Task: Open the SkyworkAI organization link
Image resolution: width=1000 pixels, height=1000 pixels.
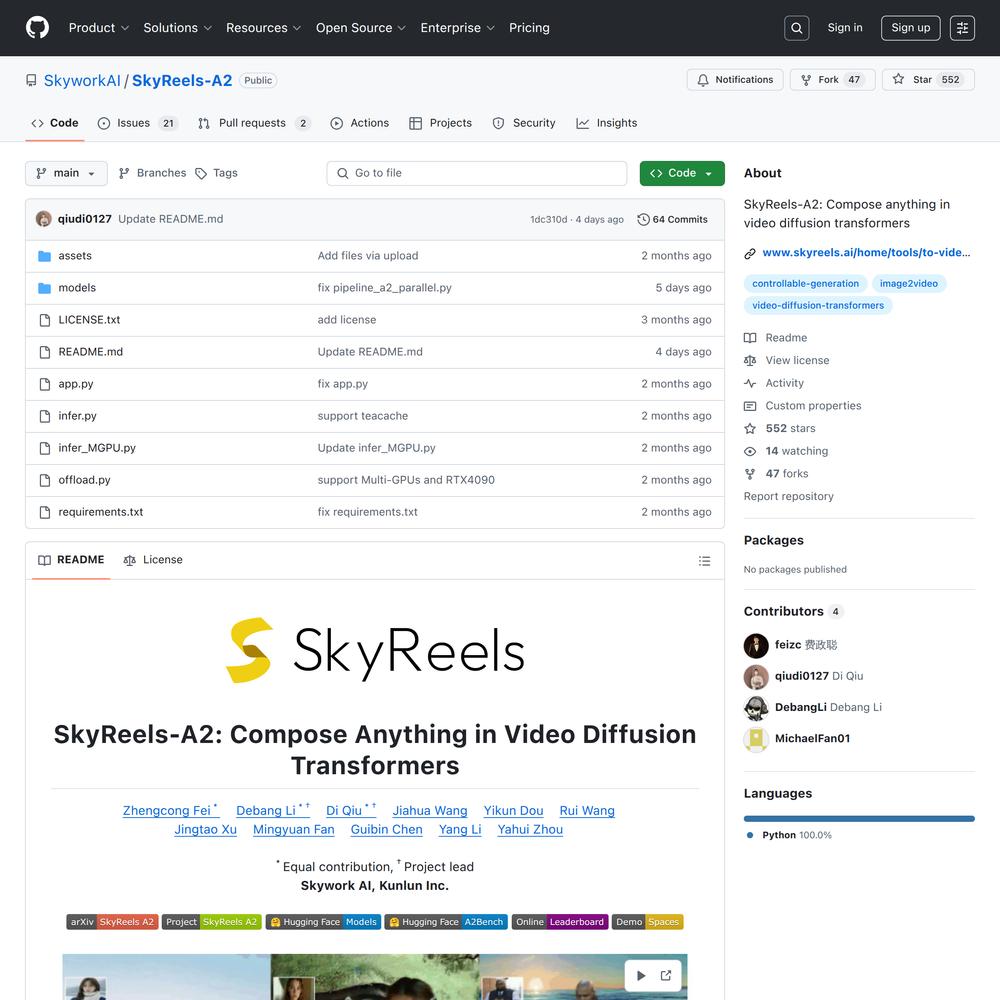Action: tap(82, 80)
